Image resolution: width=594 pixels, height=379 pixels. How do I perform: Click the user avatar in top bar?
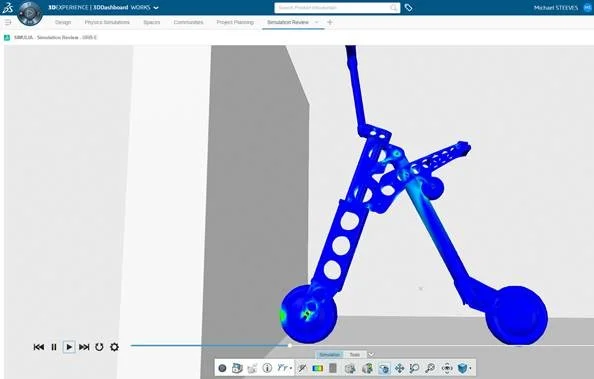[588, 8]
